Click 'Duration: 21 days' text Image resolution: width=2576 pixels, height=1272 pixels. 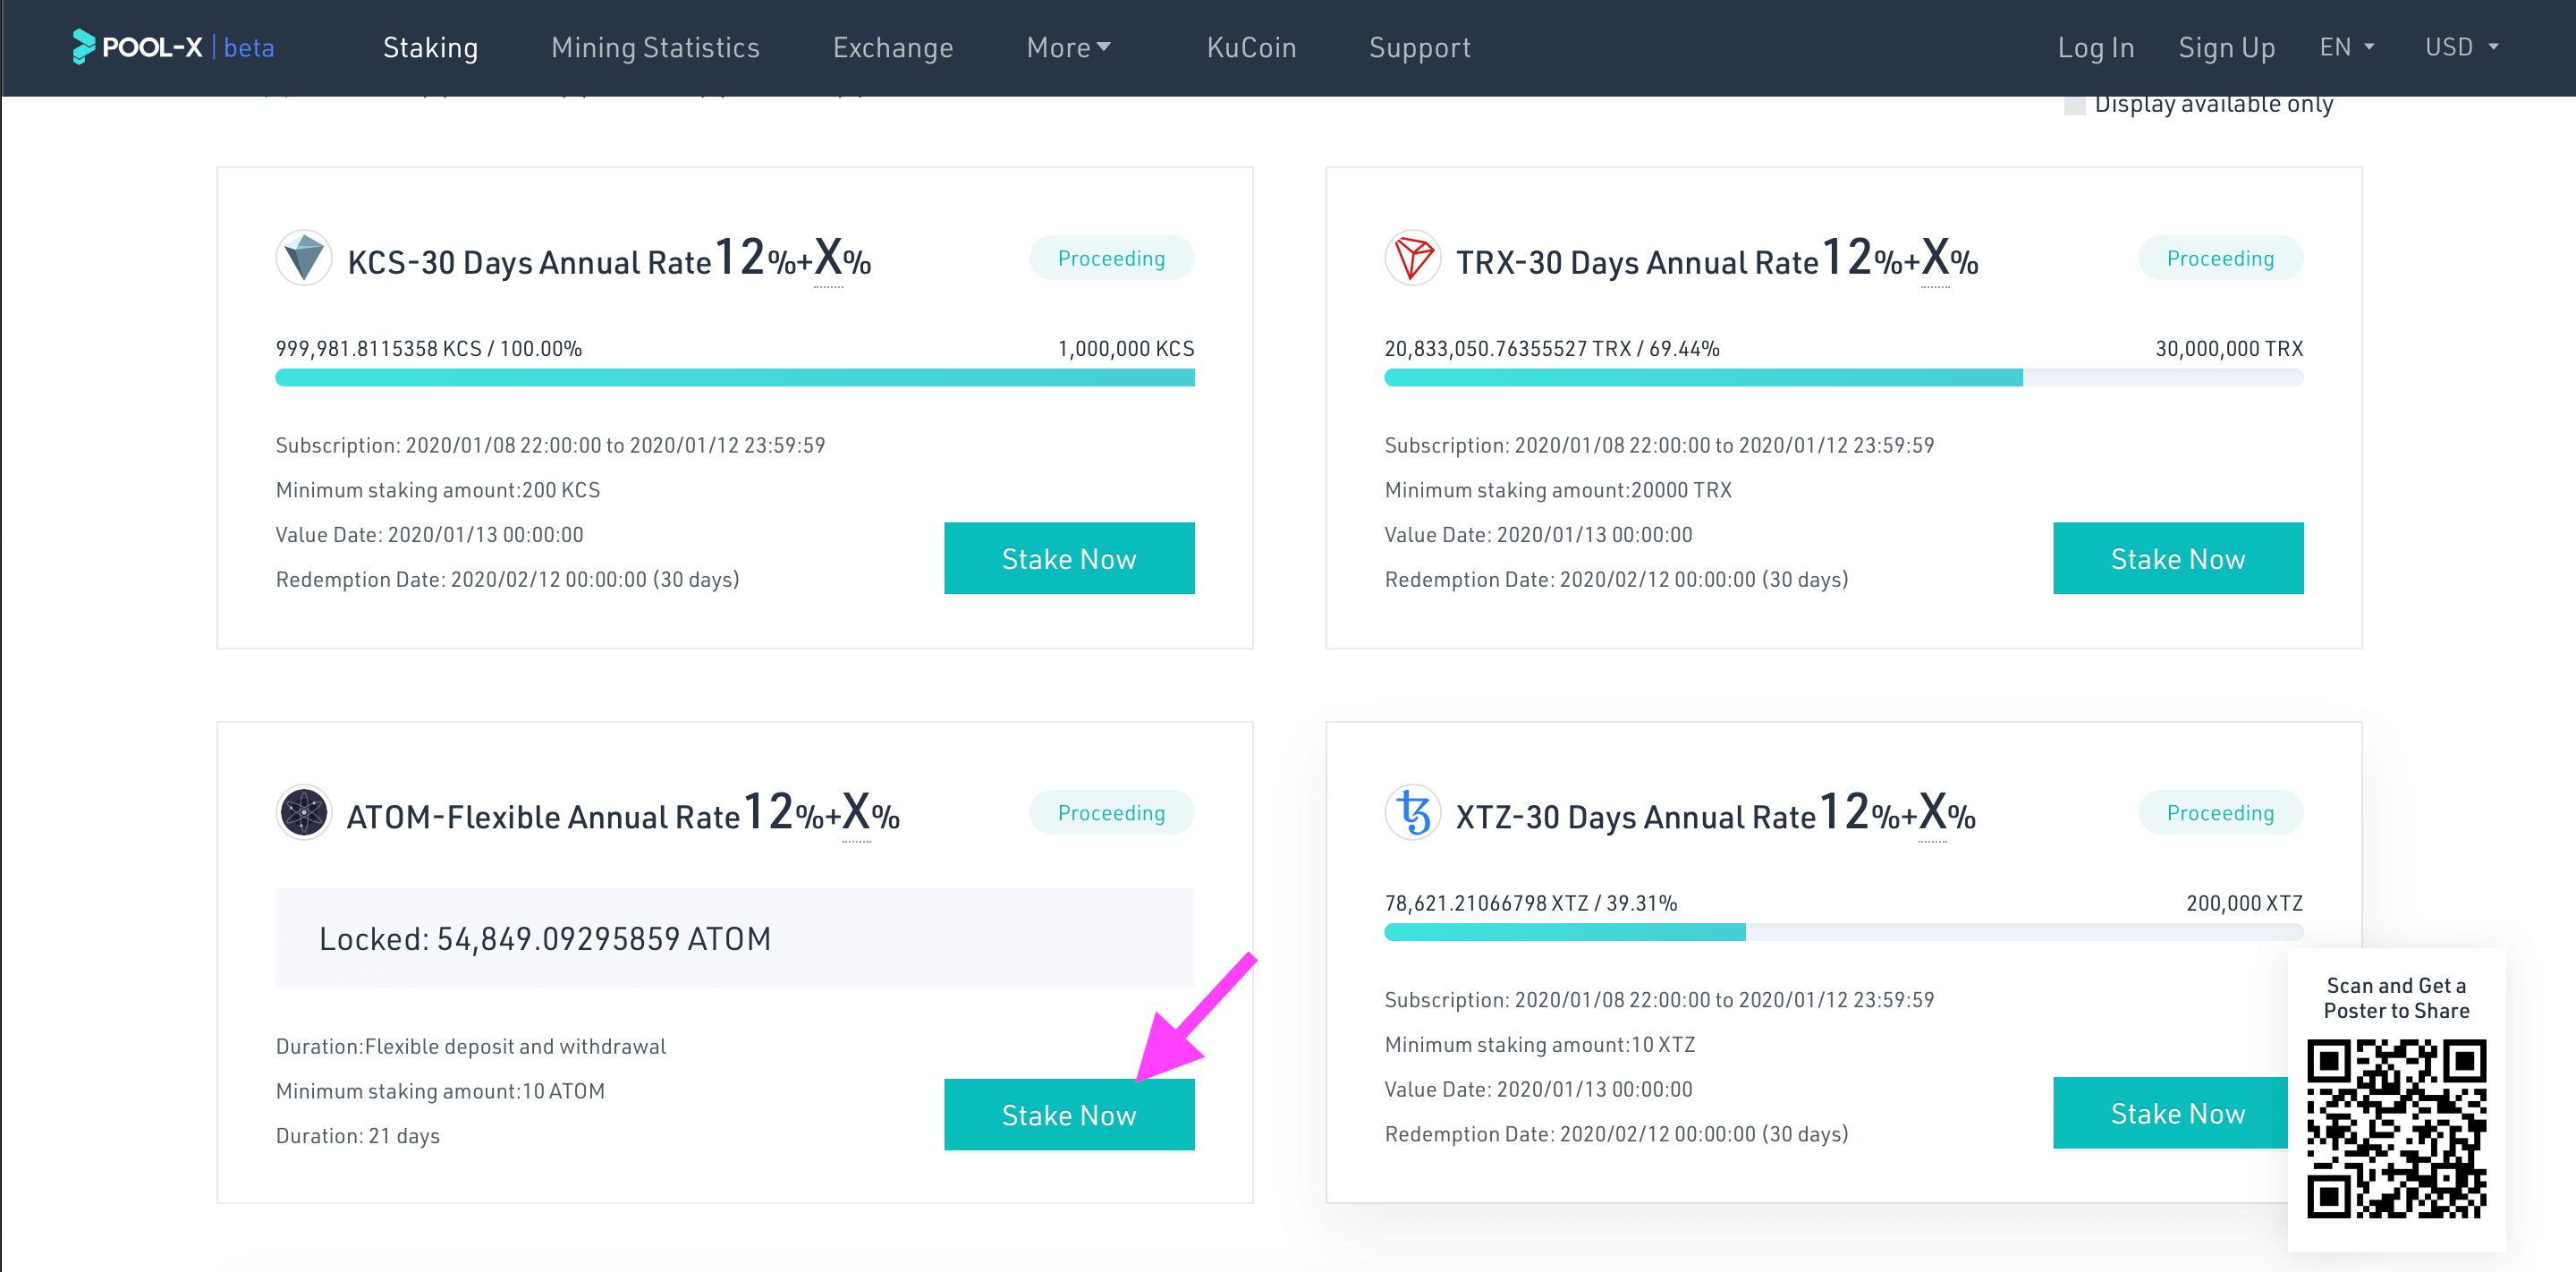click(358, 1136)
